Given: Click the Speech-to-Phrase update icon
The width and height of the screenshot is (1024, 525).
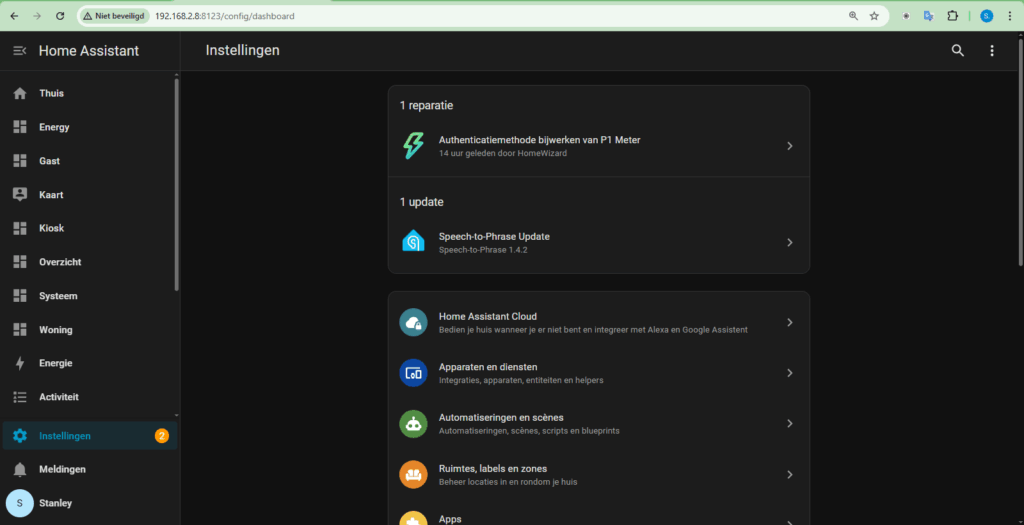Looking at the screenshot, I should tap(413, 242).
